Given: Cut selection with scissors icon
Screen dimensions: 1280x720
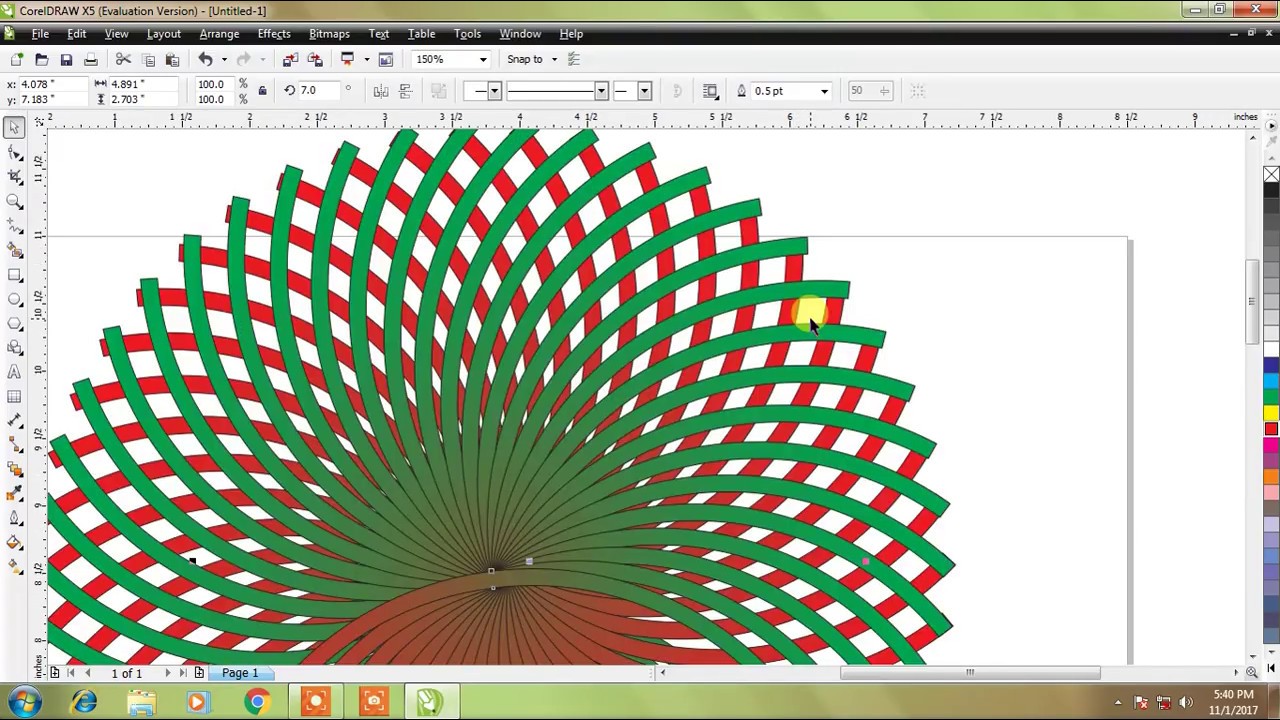Looking at the screenshot, I should tap(123, 60).
